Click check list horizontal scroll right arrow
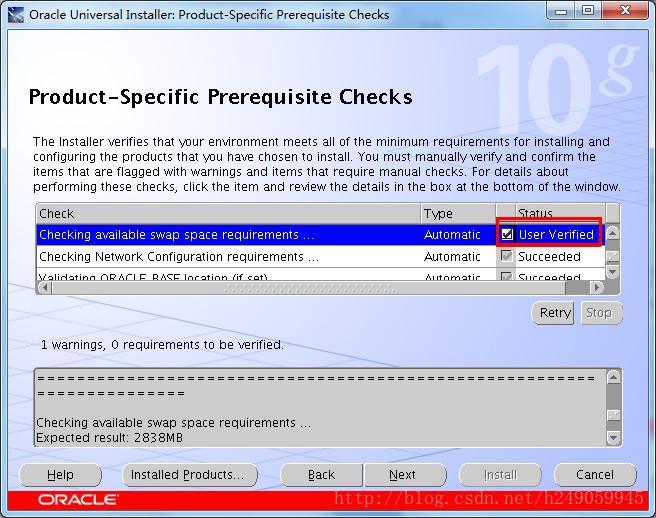 click(x=597, y=287)
